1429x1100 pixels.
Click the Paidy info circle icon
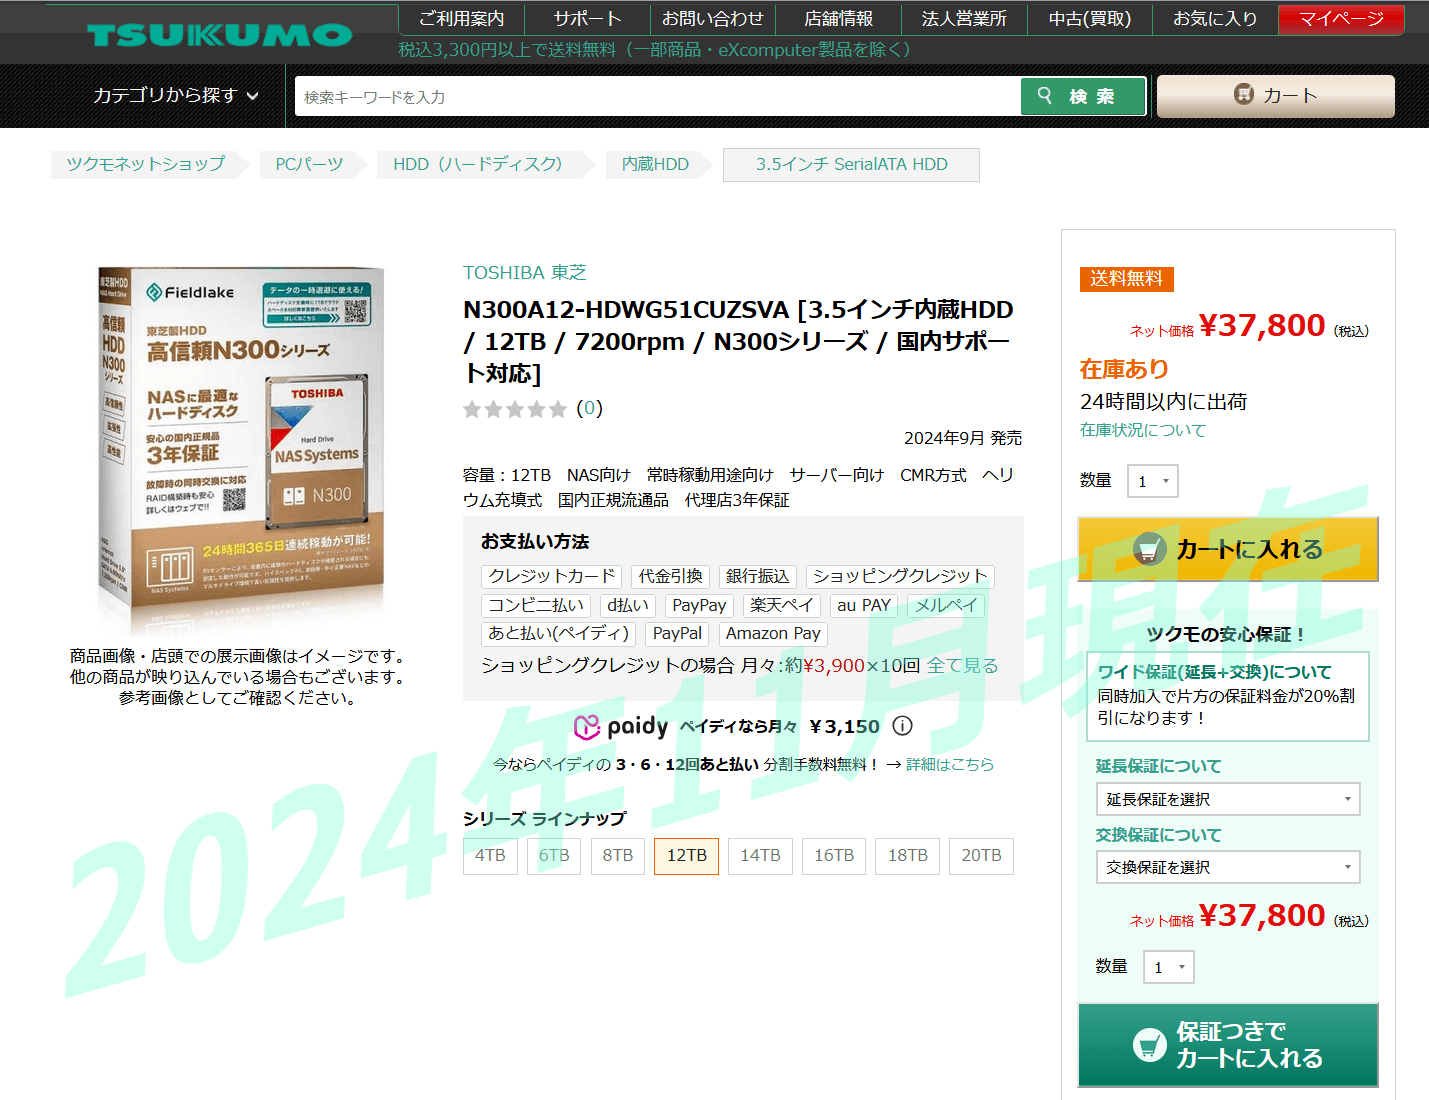click(x=902, y=726)
